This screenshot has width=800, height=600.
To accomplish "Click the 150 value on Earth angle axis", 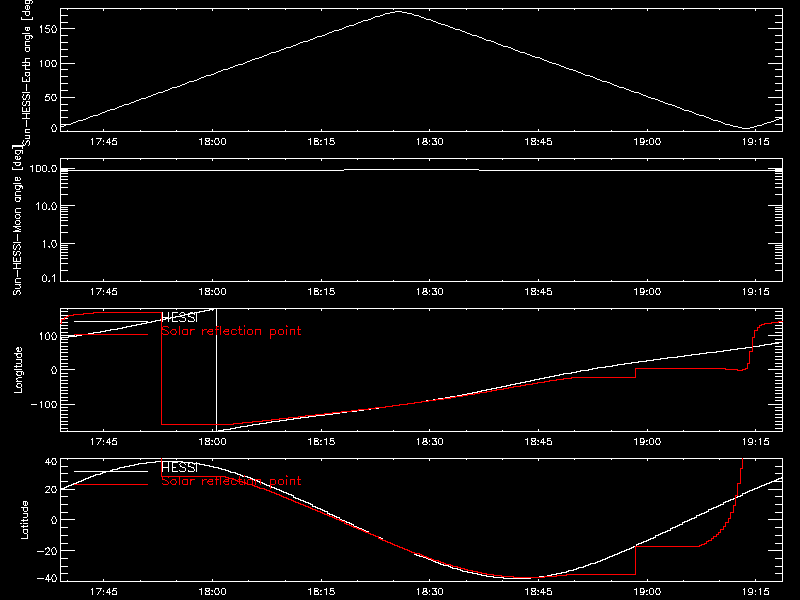I will point(48,29).
